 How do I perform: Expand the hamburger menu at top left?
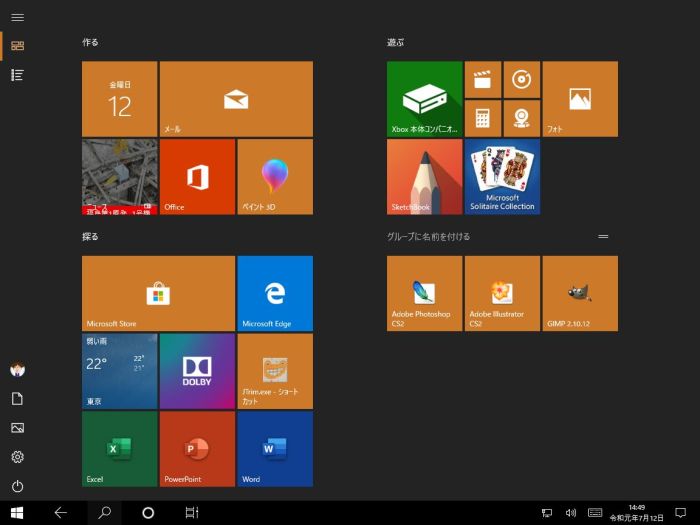pyautogui.click(x=17, y=17)
